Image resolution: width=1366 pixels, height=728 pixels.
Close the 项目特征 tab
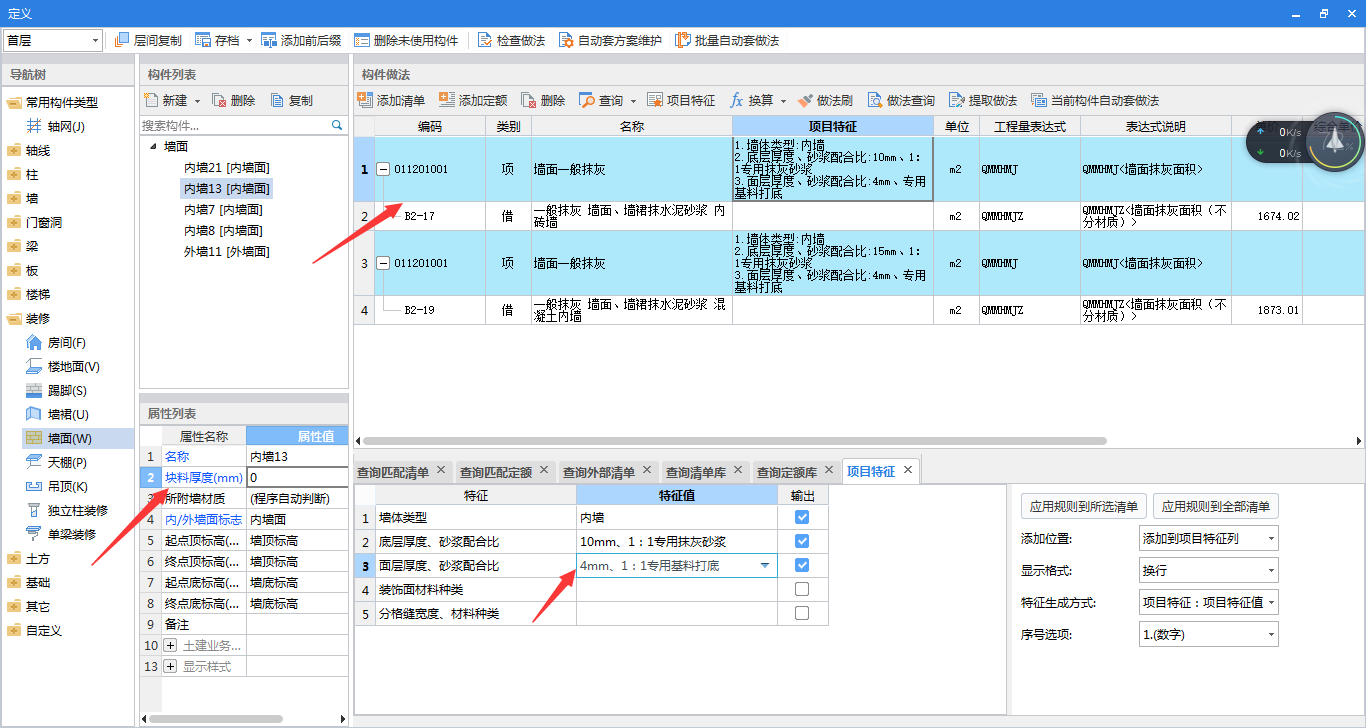pos(907,470)
